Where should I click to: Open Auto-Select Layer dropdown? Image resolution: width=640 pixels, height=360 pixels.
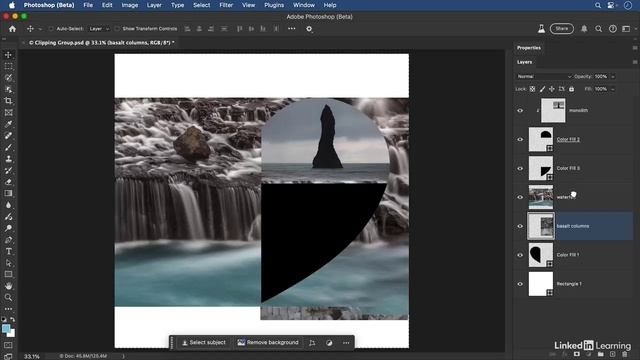point(99,29)
